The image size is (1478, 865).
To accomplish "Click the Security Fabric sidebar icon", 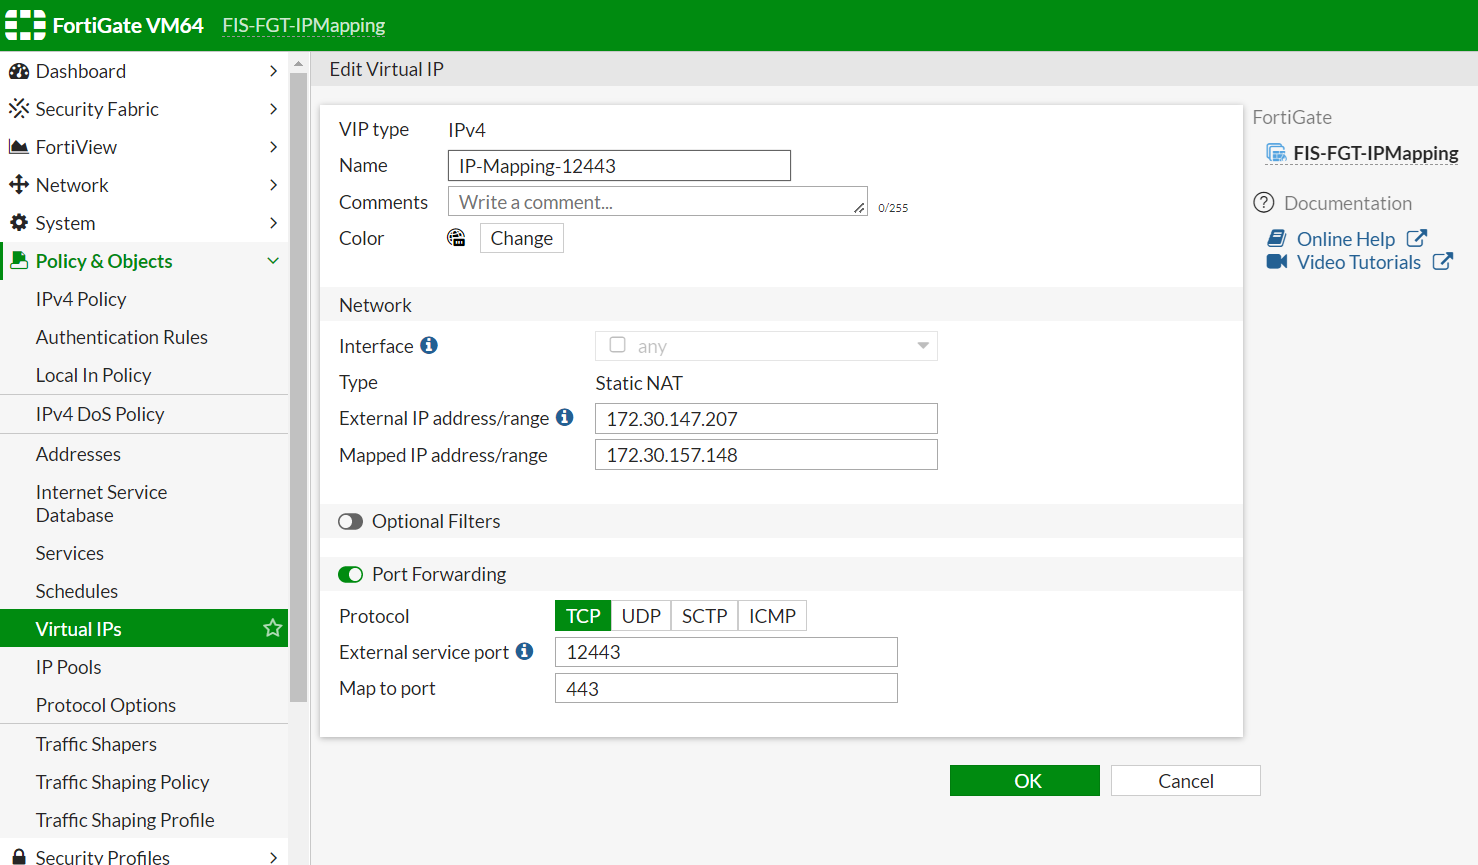I will [21, 109].
